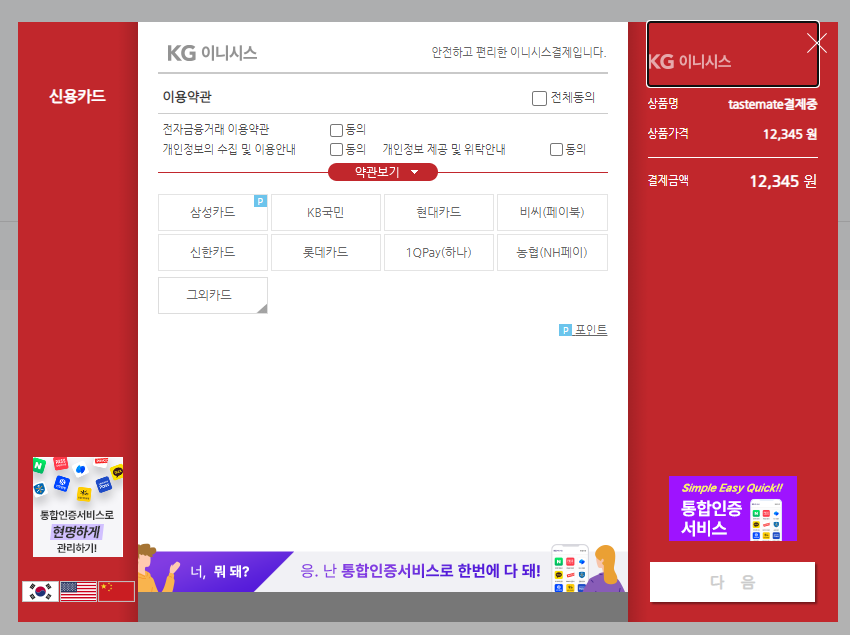Choose 신한카드
850x635 pixels.
point(212,252)
